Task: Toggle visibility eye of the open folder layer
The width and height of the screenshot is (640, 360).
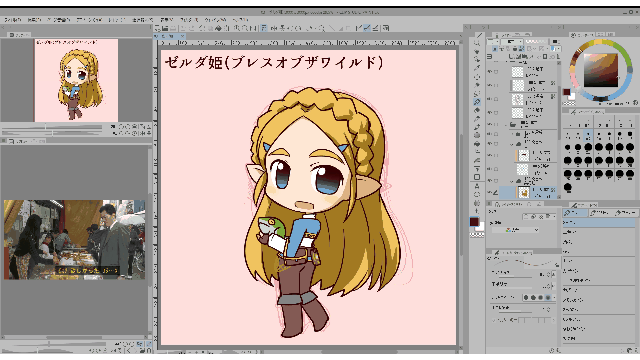Action: click(490, 124)
